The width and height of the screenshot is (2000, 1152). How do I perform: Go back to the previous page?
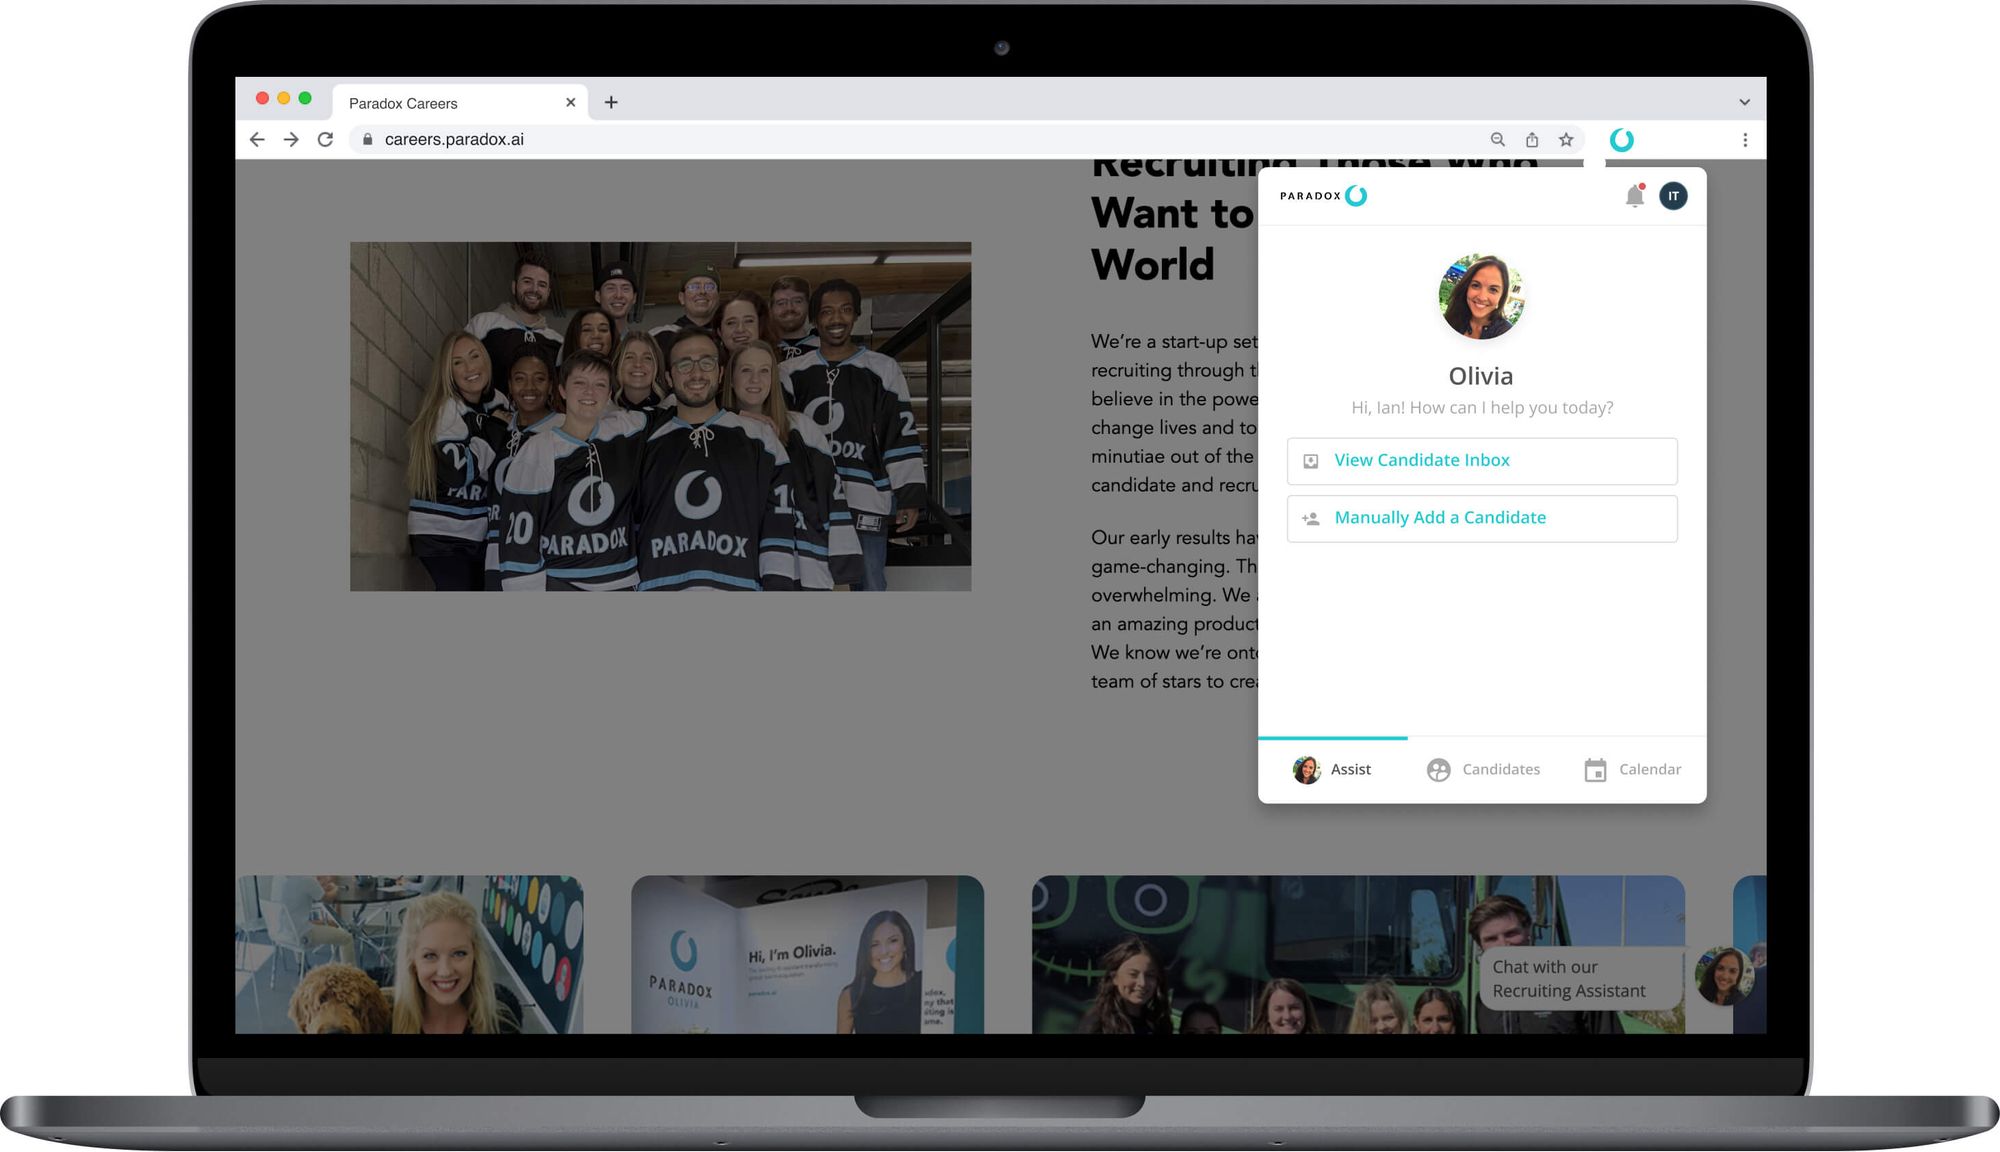pos(257,140)
